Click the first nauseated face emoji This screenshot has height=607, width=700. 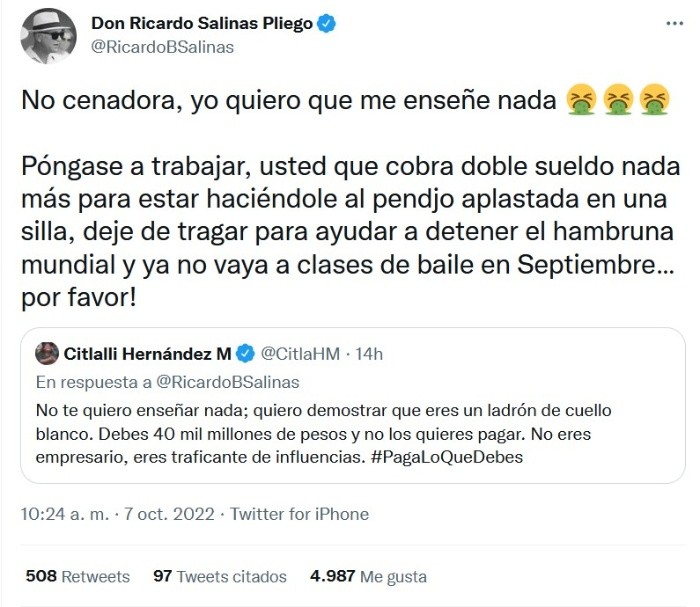coord(581,98)
